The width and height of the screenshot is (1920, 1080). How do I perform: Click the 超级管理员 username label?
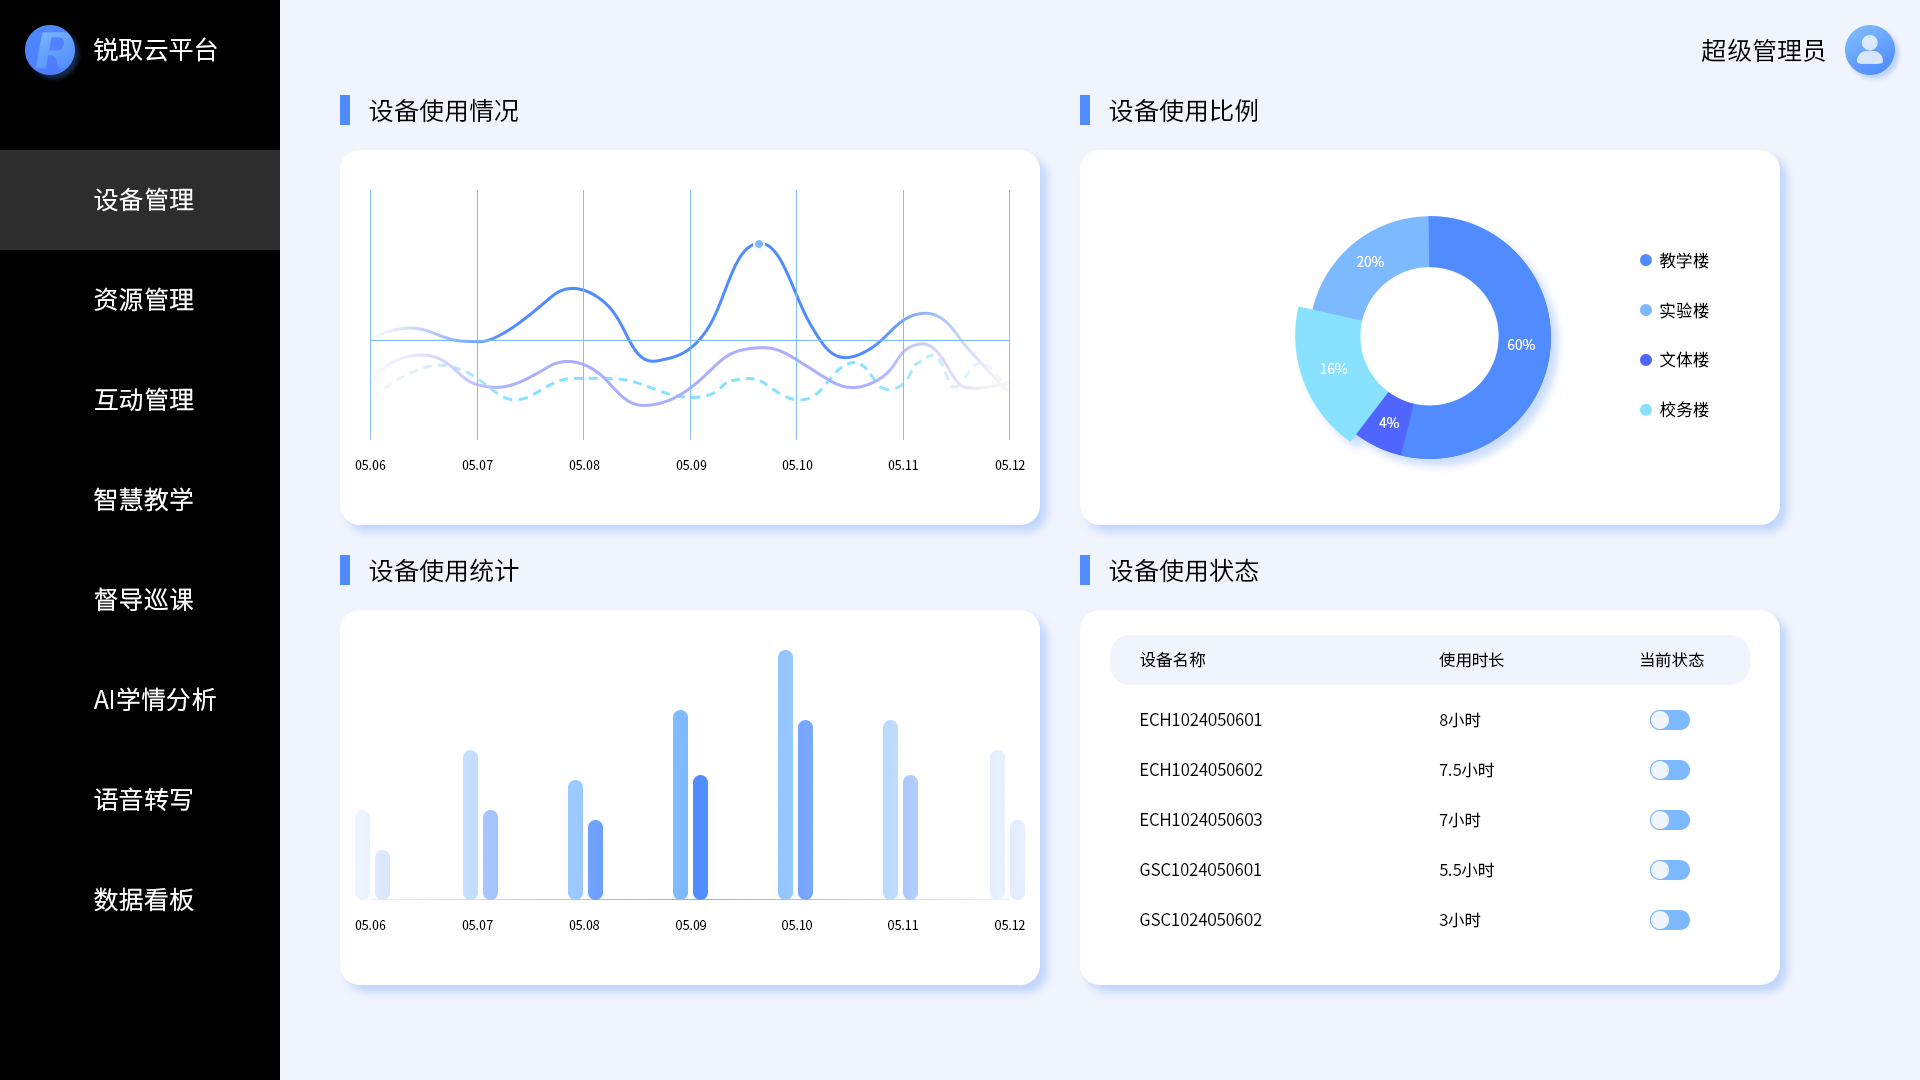[1762, 51]
